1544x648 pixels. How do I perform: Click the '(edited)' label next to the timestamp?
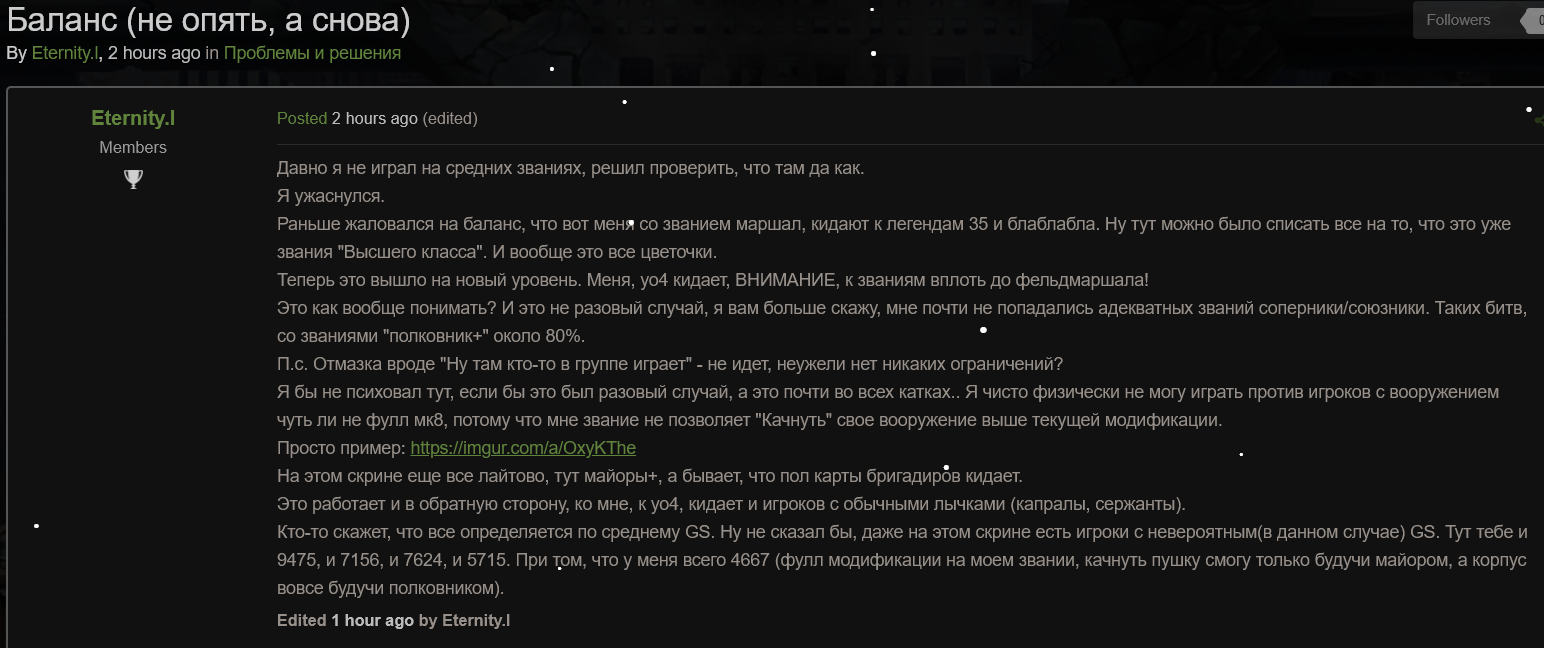(x=451, y=118)
